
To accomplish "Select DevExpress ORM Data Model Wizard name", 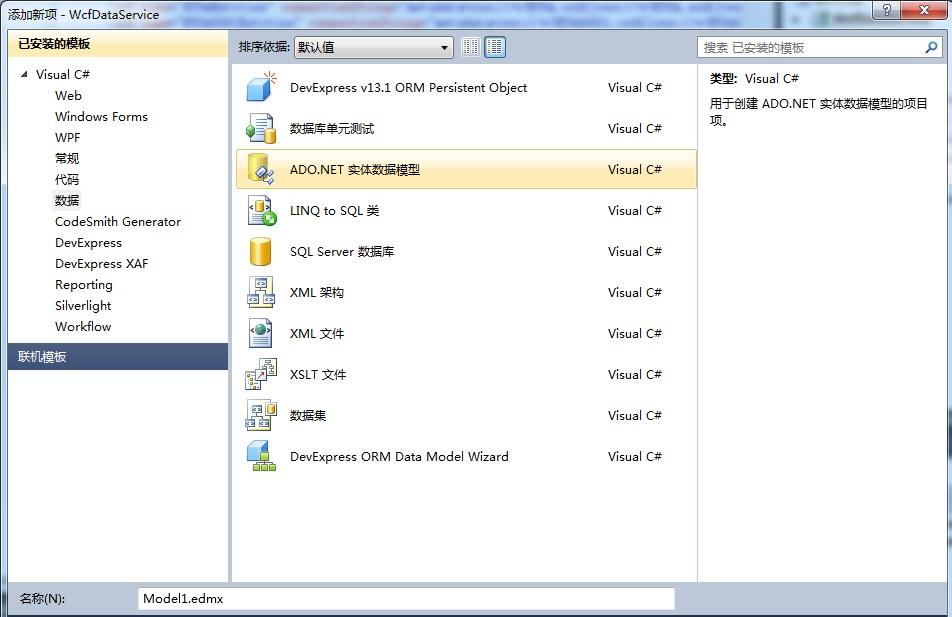I will [x=400, y=457].
